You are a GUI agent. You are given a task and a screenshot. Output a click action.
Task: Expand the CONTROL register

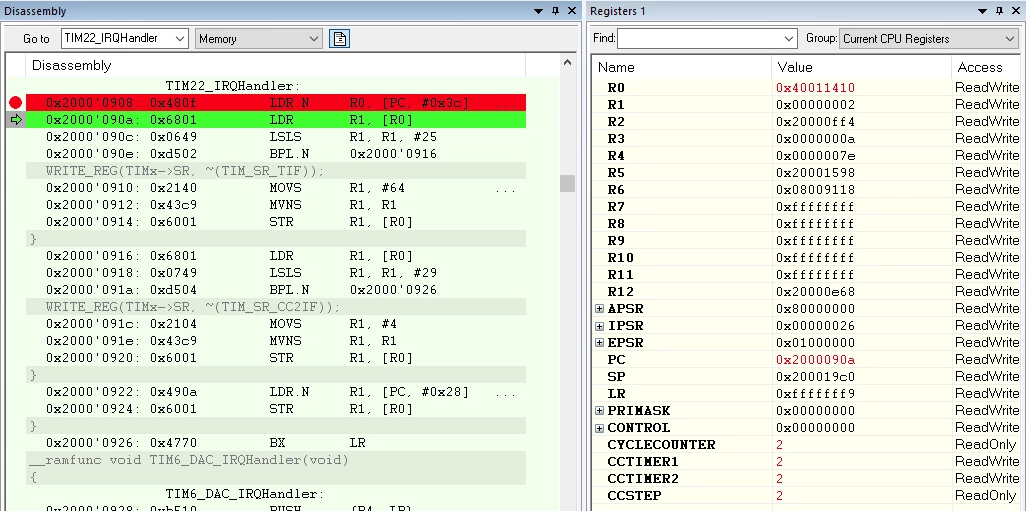point(599,427)
